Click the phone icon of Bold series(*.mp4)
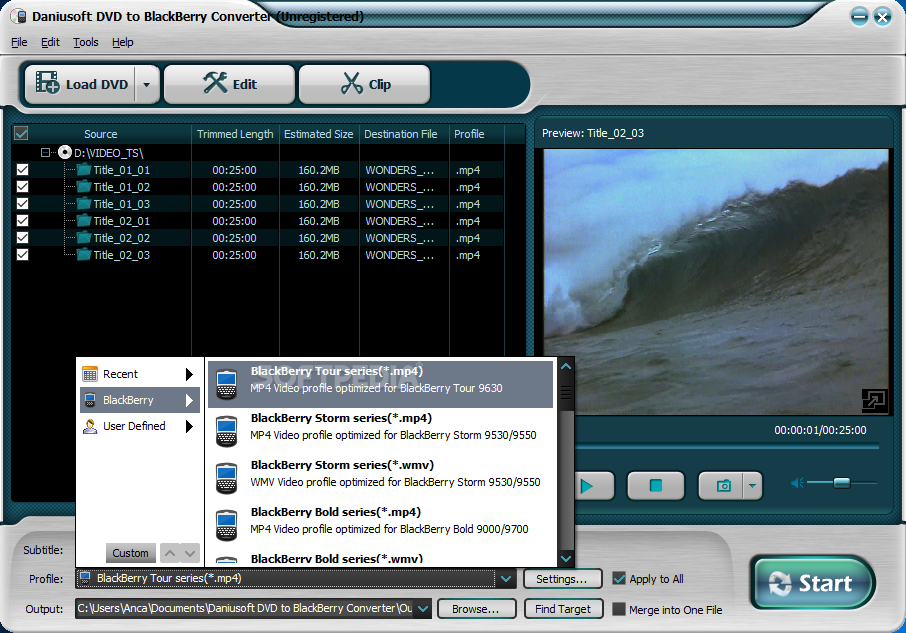The height and width of the screenshot is (633, 906). (x=226, y=525)
